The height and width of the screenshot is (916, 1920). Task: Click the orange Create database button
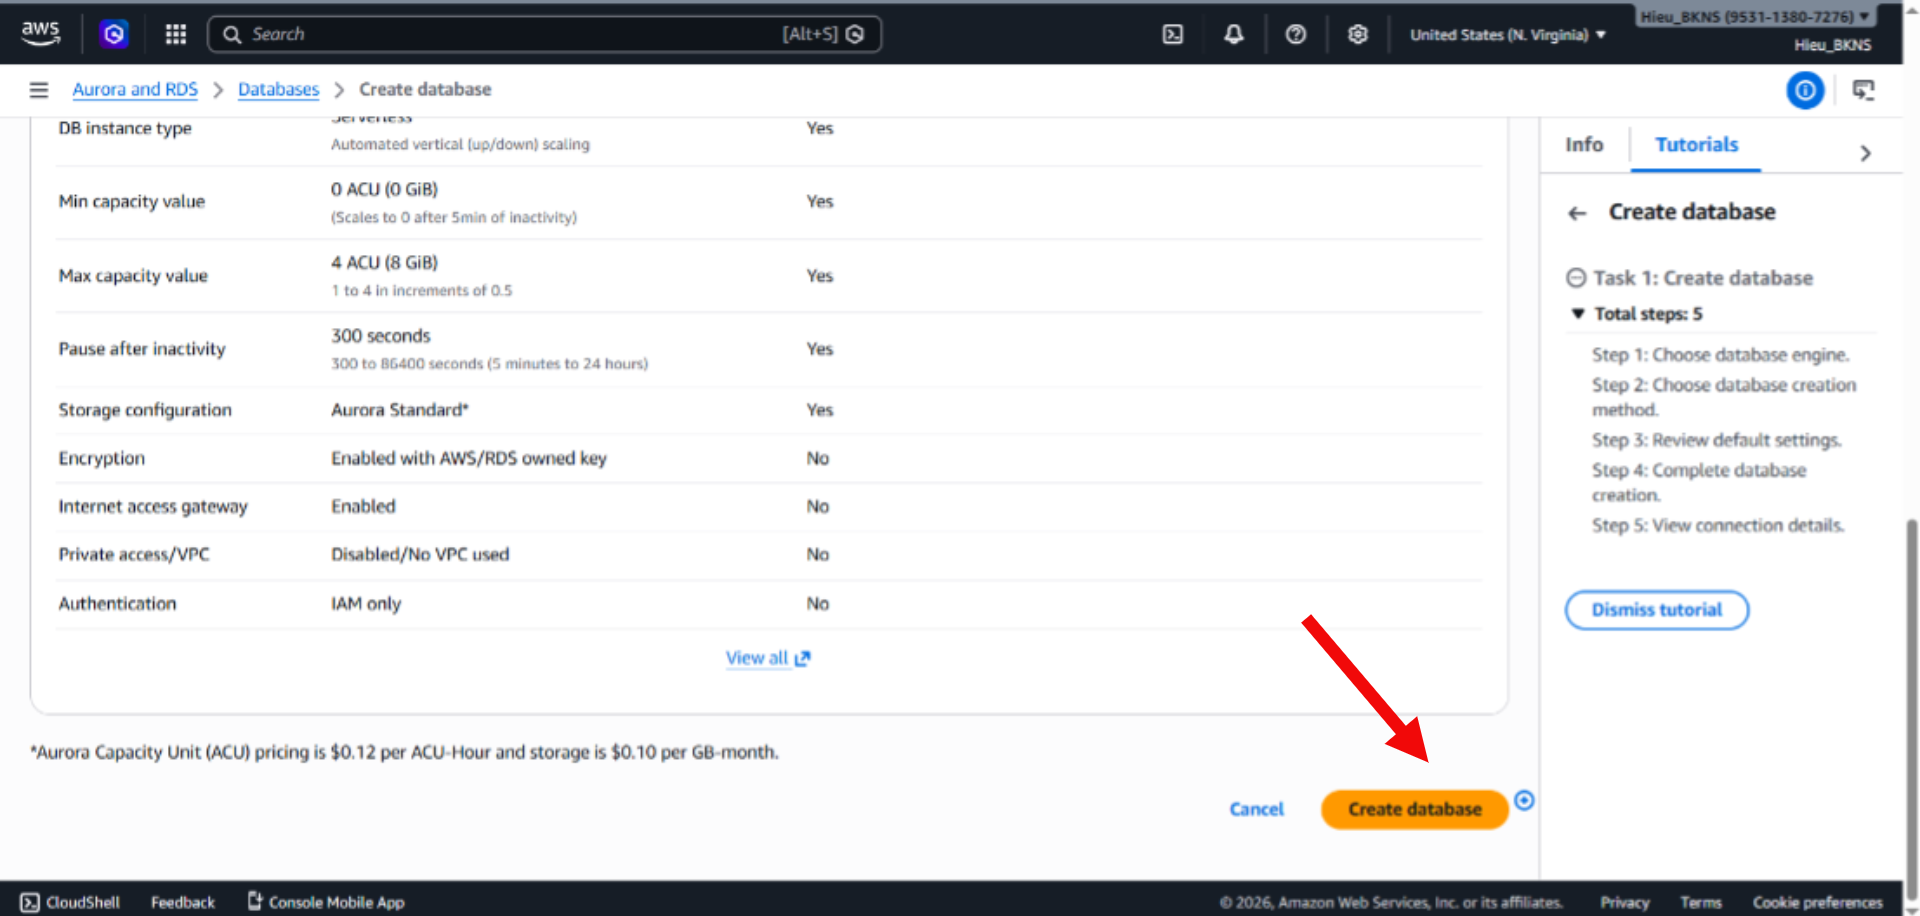coord(1414,809)
